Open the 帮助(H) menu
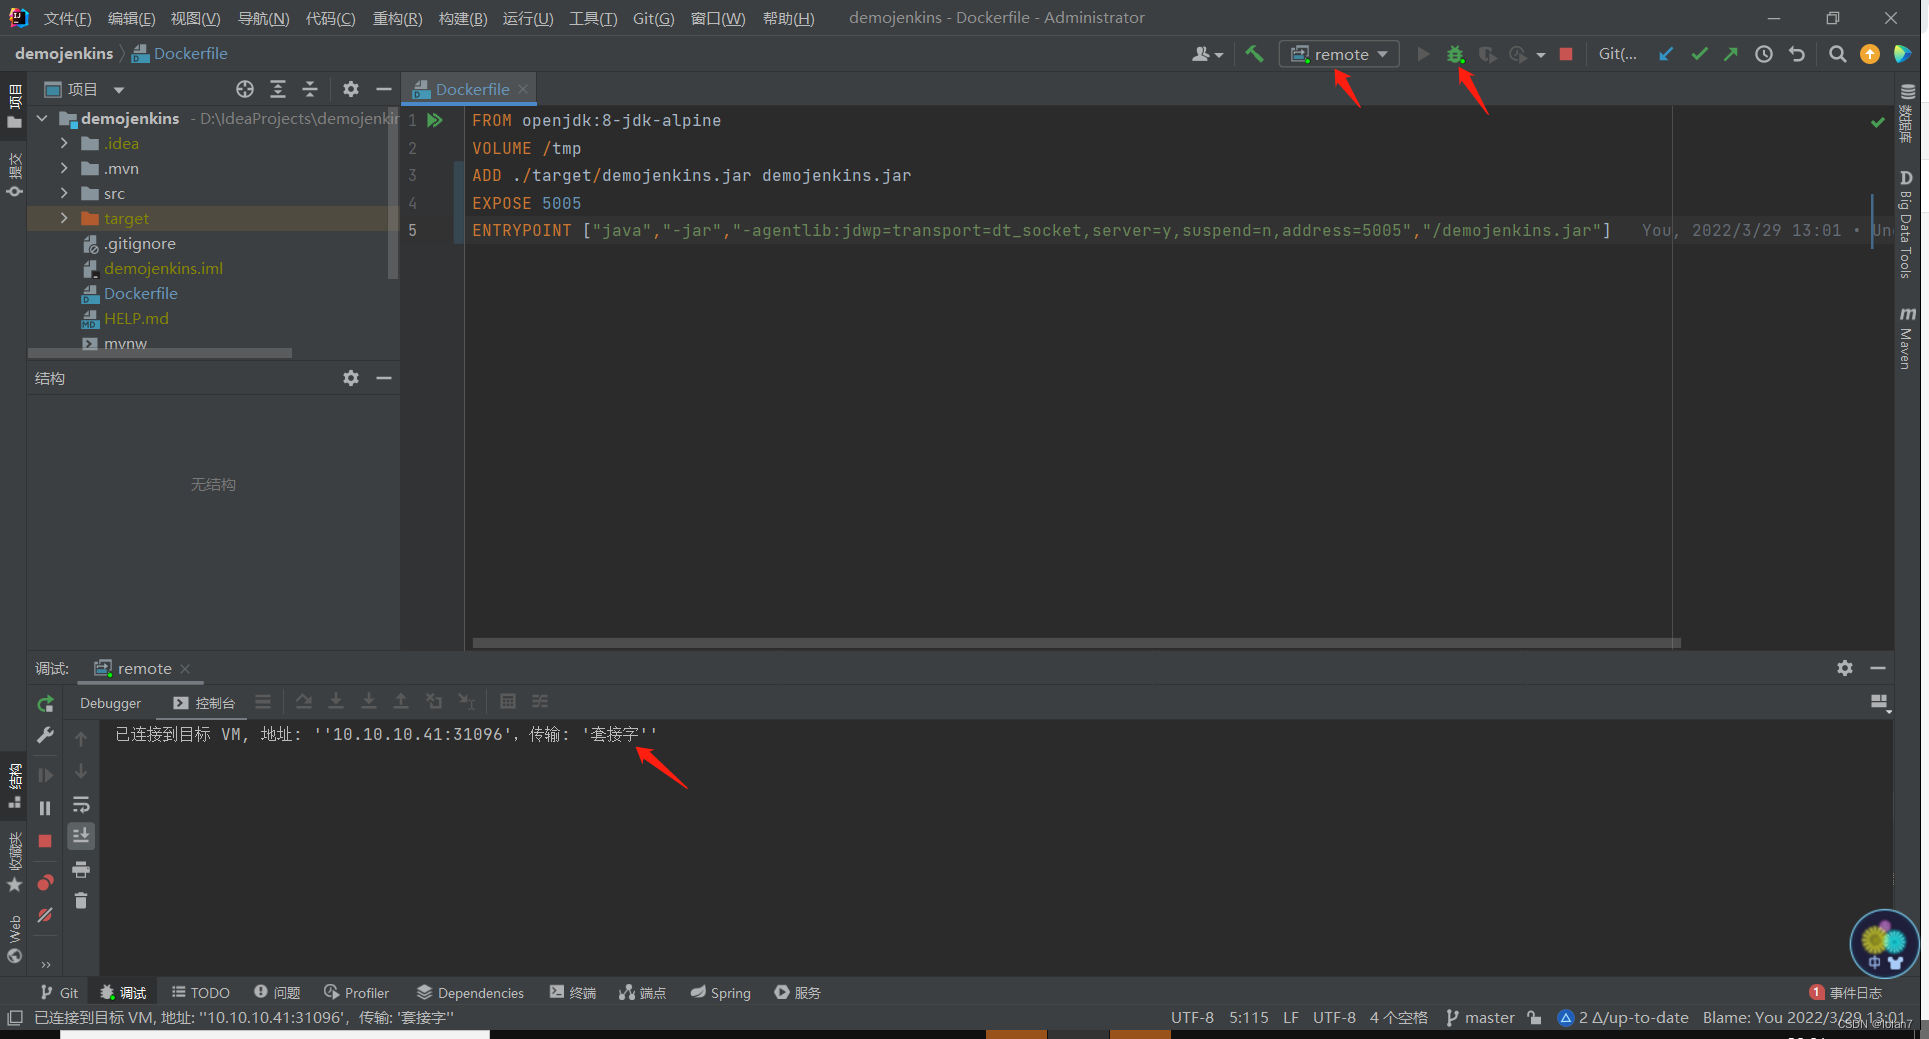The height and width of the screenshot is (1039, 1929). [x=788, y=18]
